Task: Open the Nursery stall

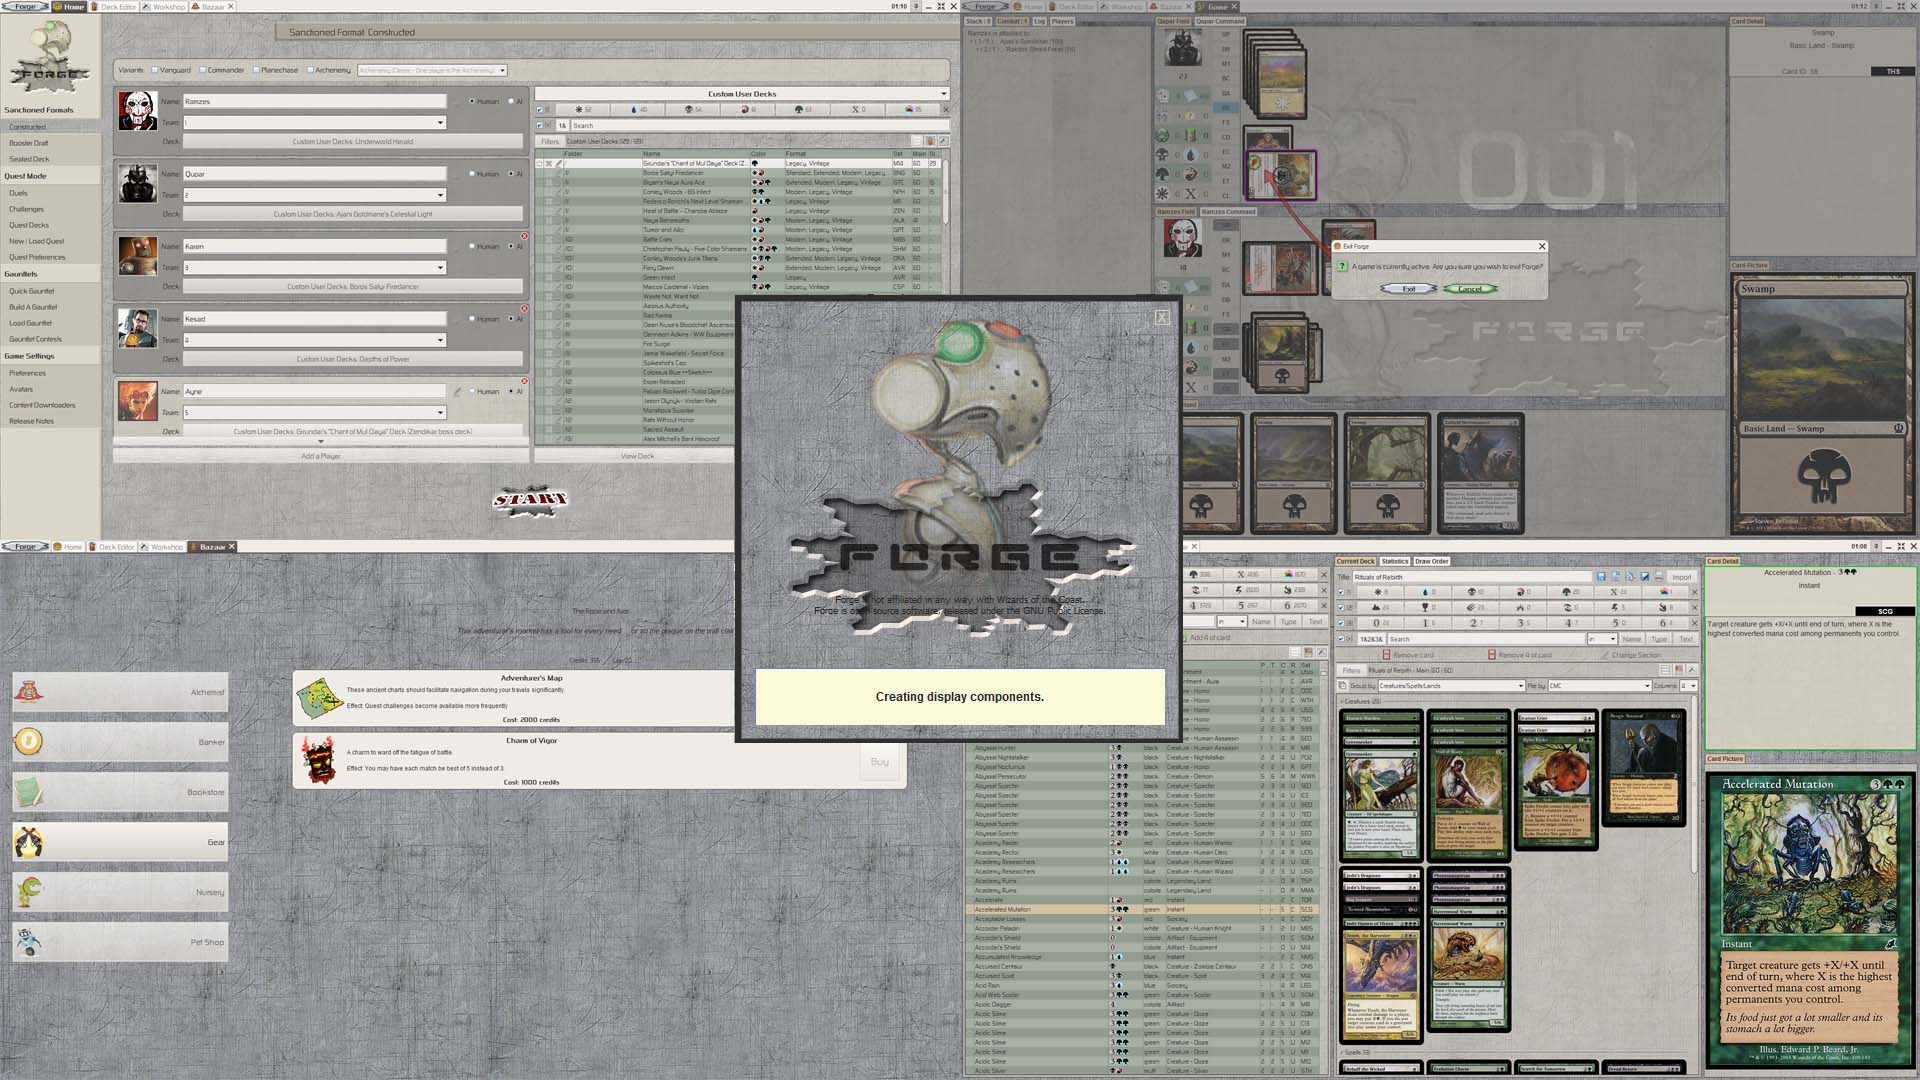Action: (120, 892)
